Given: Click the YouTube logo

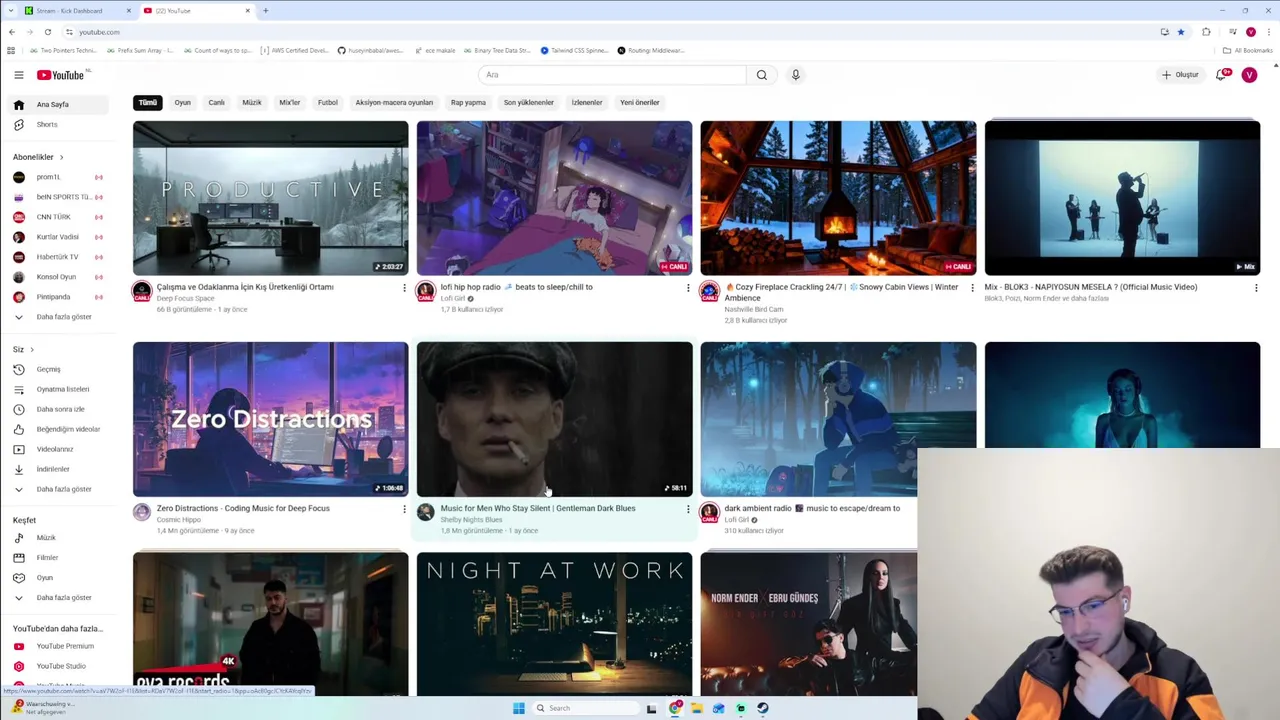Looking at the screenshot, I should (x=61, y=75).
